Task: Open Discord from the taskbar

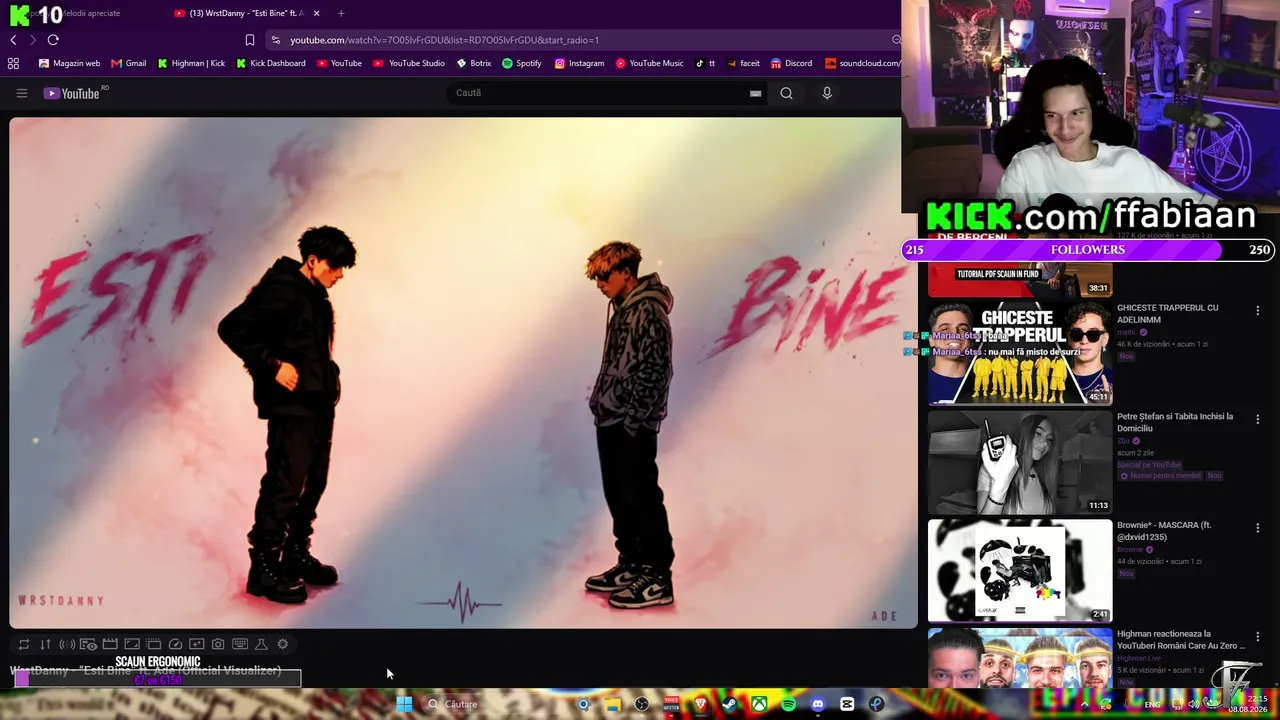Action: (818, 704)
